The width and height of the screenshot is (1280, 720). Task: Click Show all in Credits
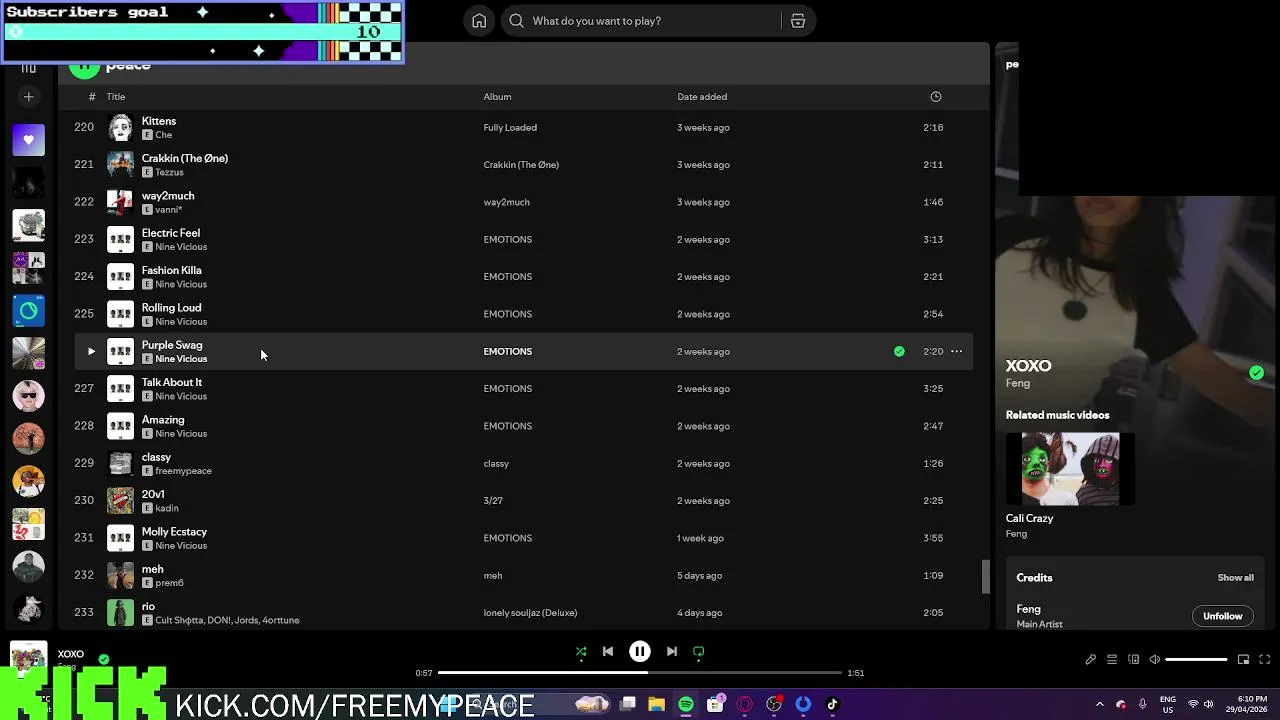[1235, 578]
